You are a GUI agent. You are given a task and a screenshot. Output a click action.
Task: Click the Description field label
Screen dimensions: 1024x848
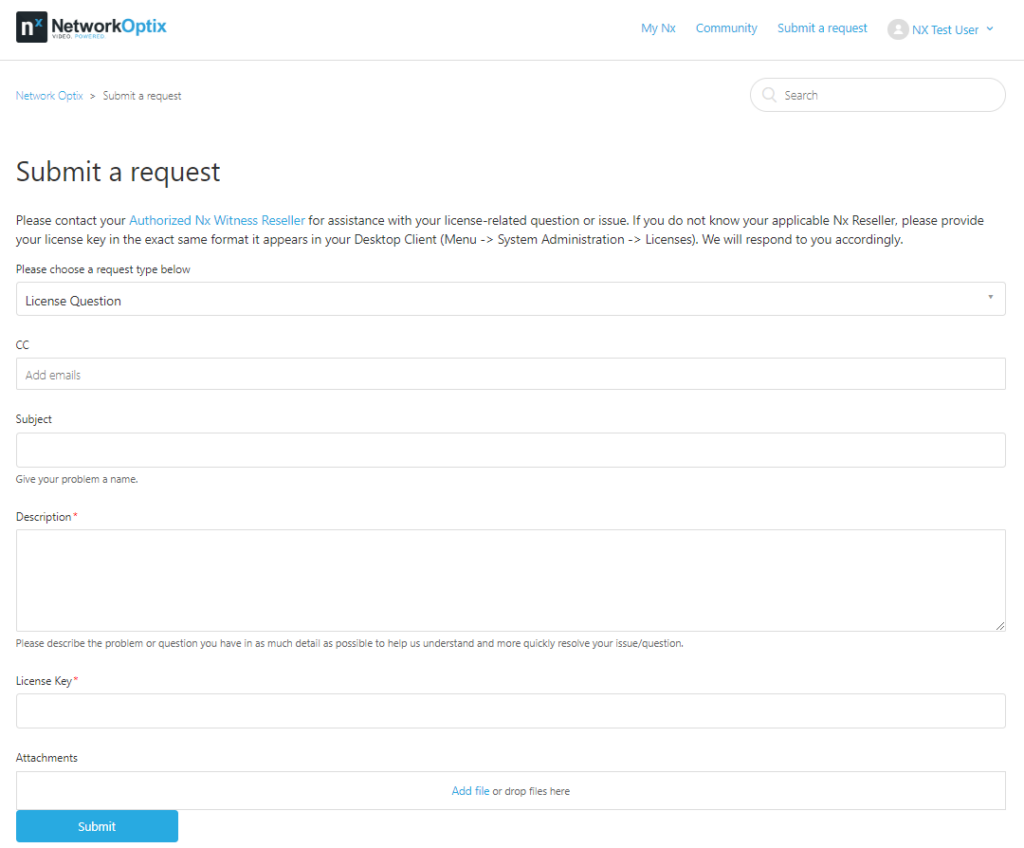[x=43, y=517]
